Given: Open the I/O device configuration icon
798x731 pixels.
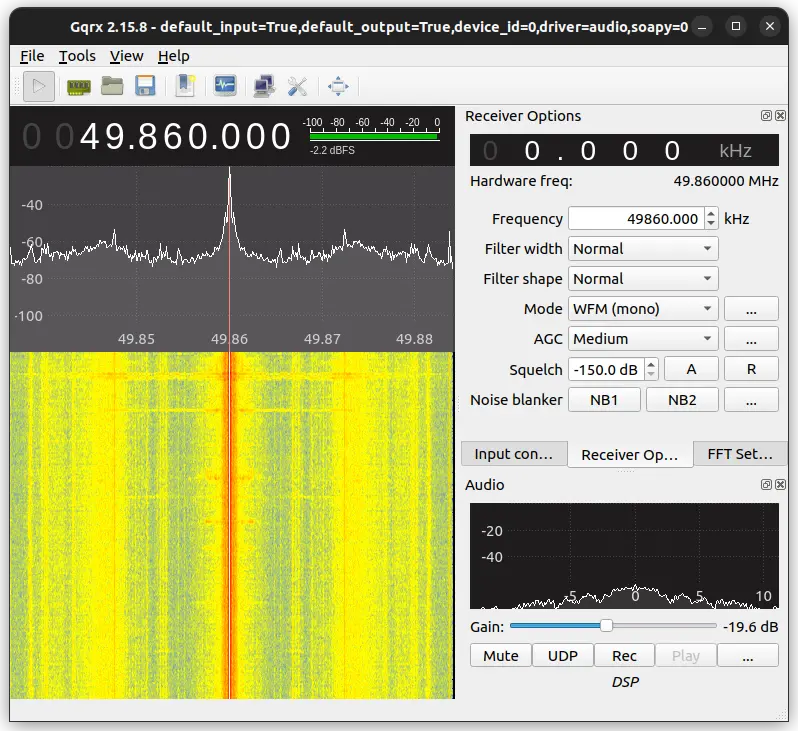Looking at the screenshot, I should 78,87.
